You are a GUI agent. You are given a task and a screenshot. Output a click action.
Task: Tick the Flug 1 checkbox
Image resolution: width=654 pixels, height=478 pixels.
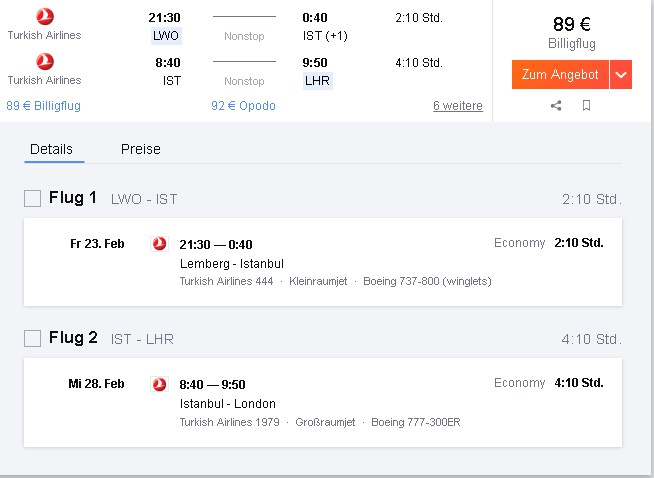(x=32, y=199)
